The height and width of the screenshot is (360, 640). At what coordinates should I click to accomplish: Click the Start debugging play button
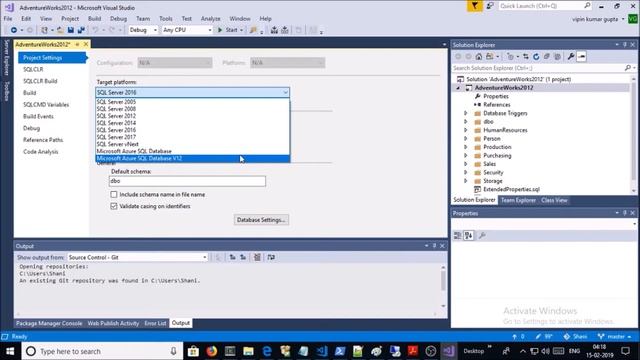(x=220, y=30)
